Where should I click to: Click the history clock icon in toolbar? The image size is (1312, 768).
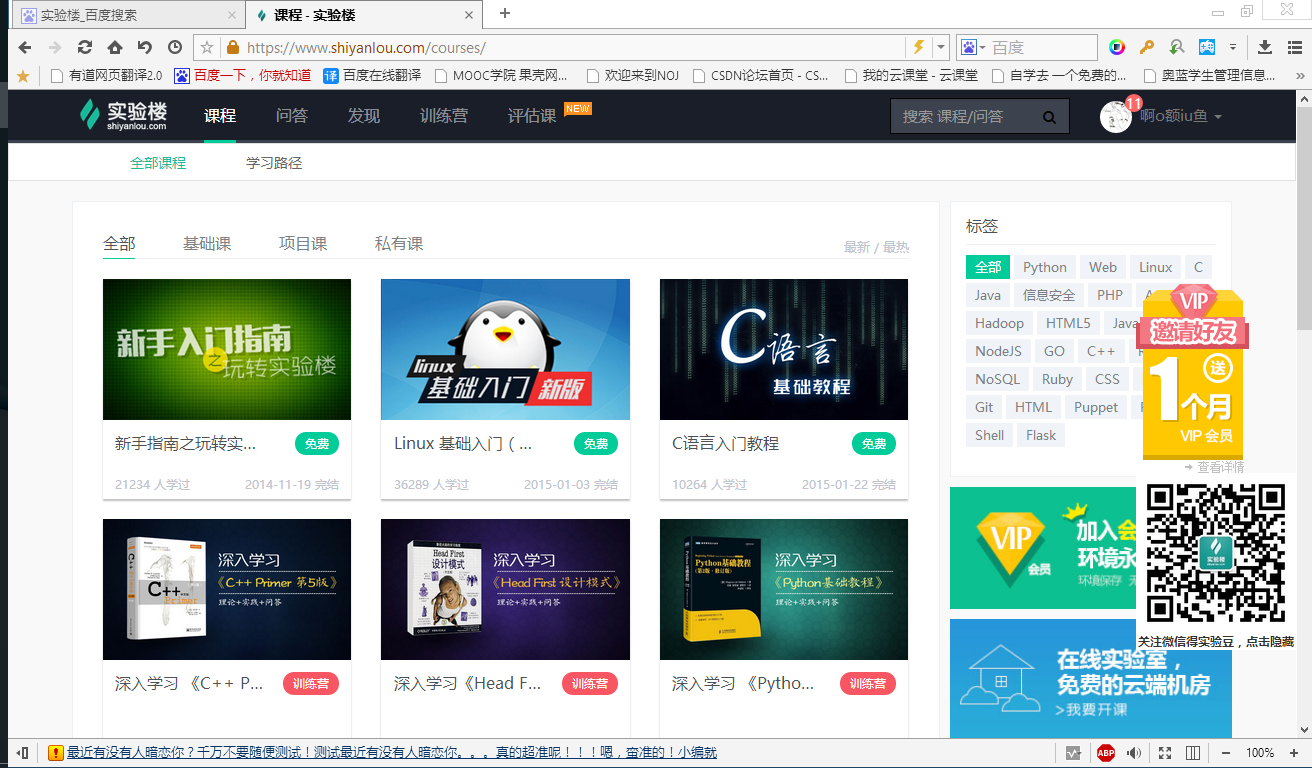click(175, 47)
